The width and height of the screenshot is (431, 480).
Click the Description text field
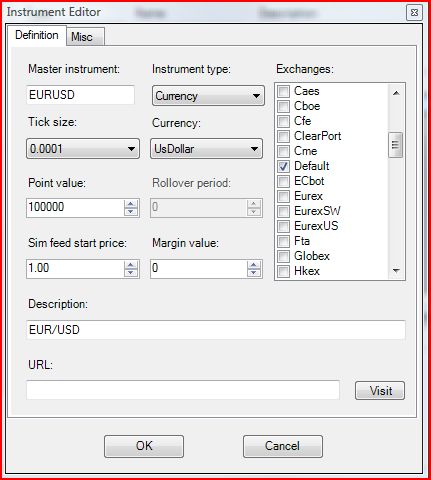point(216,330)
